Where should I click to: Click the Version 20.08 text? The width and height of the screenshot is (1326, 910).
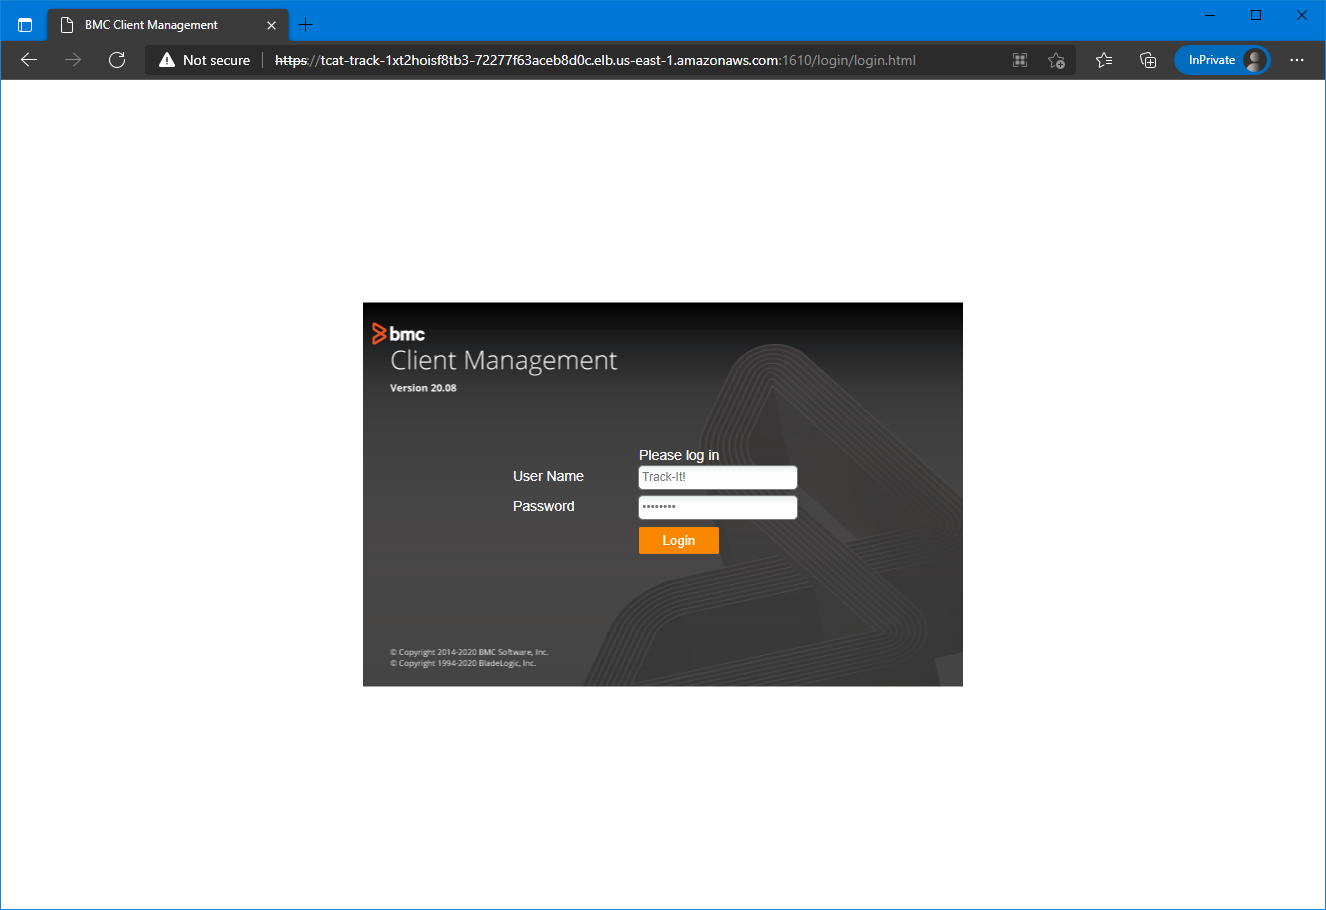[423, 388]
